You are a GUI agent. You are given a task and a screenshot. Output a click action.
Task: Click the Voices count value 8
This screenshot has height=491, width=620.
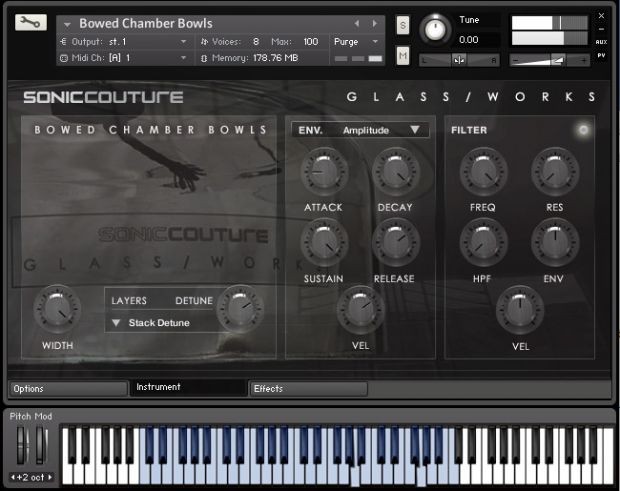coord(256,42)
